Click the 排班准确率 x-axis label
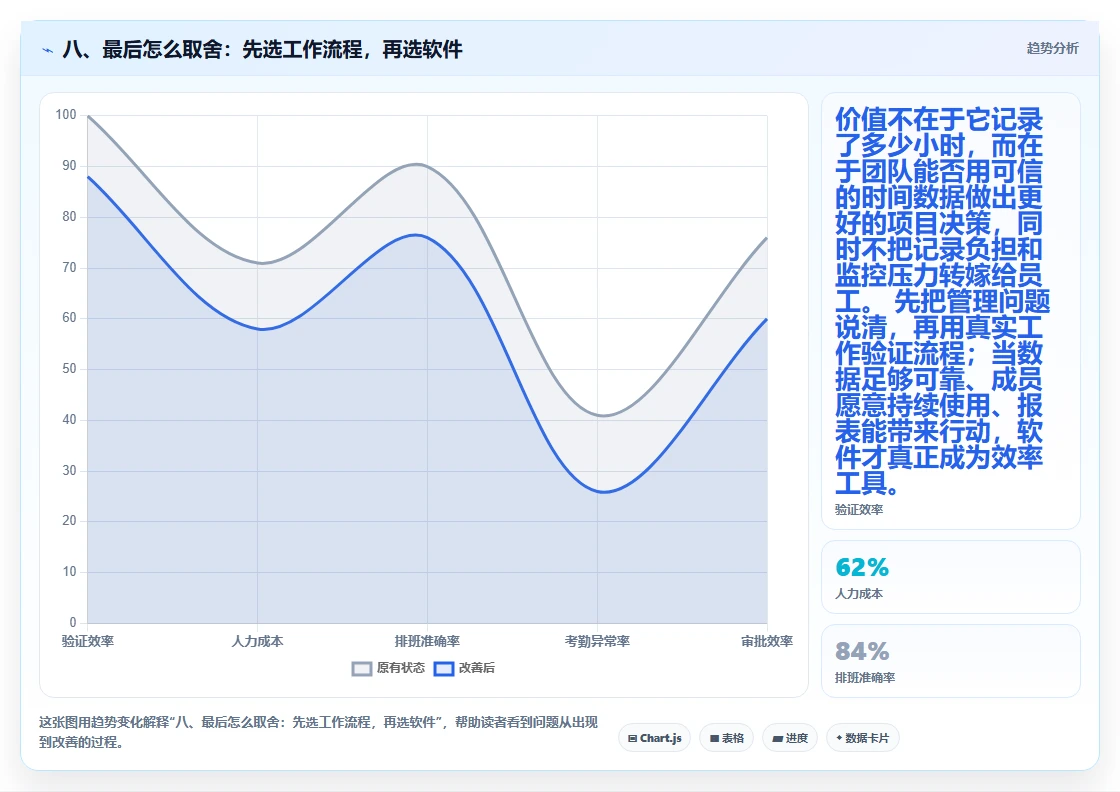This screenshot has height=792, width=1120. click(x=427, y=641)
